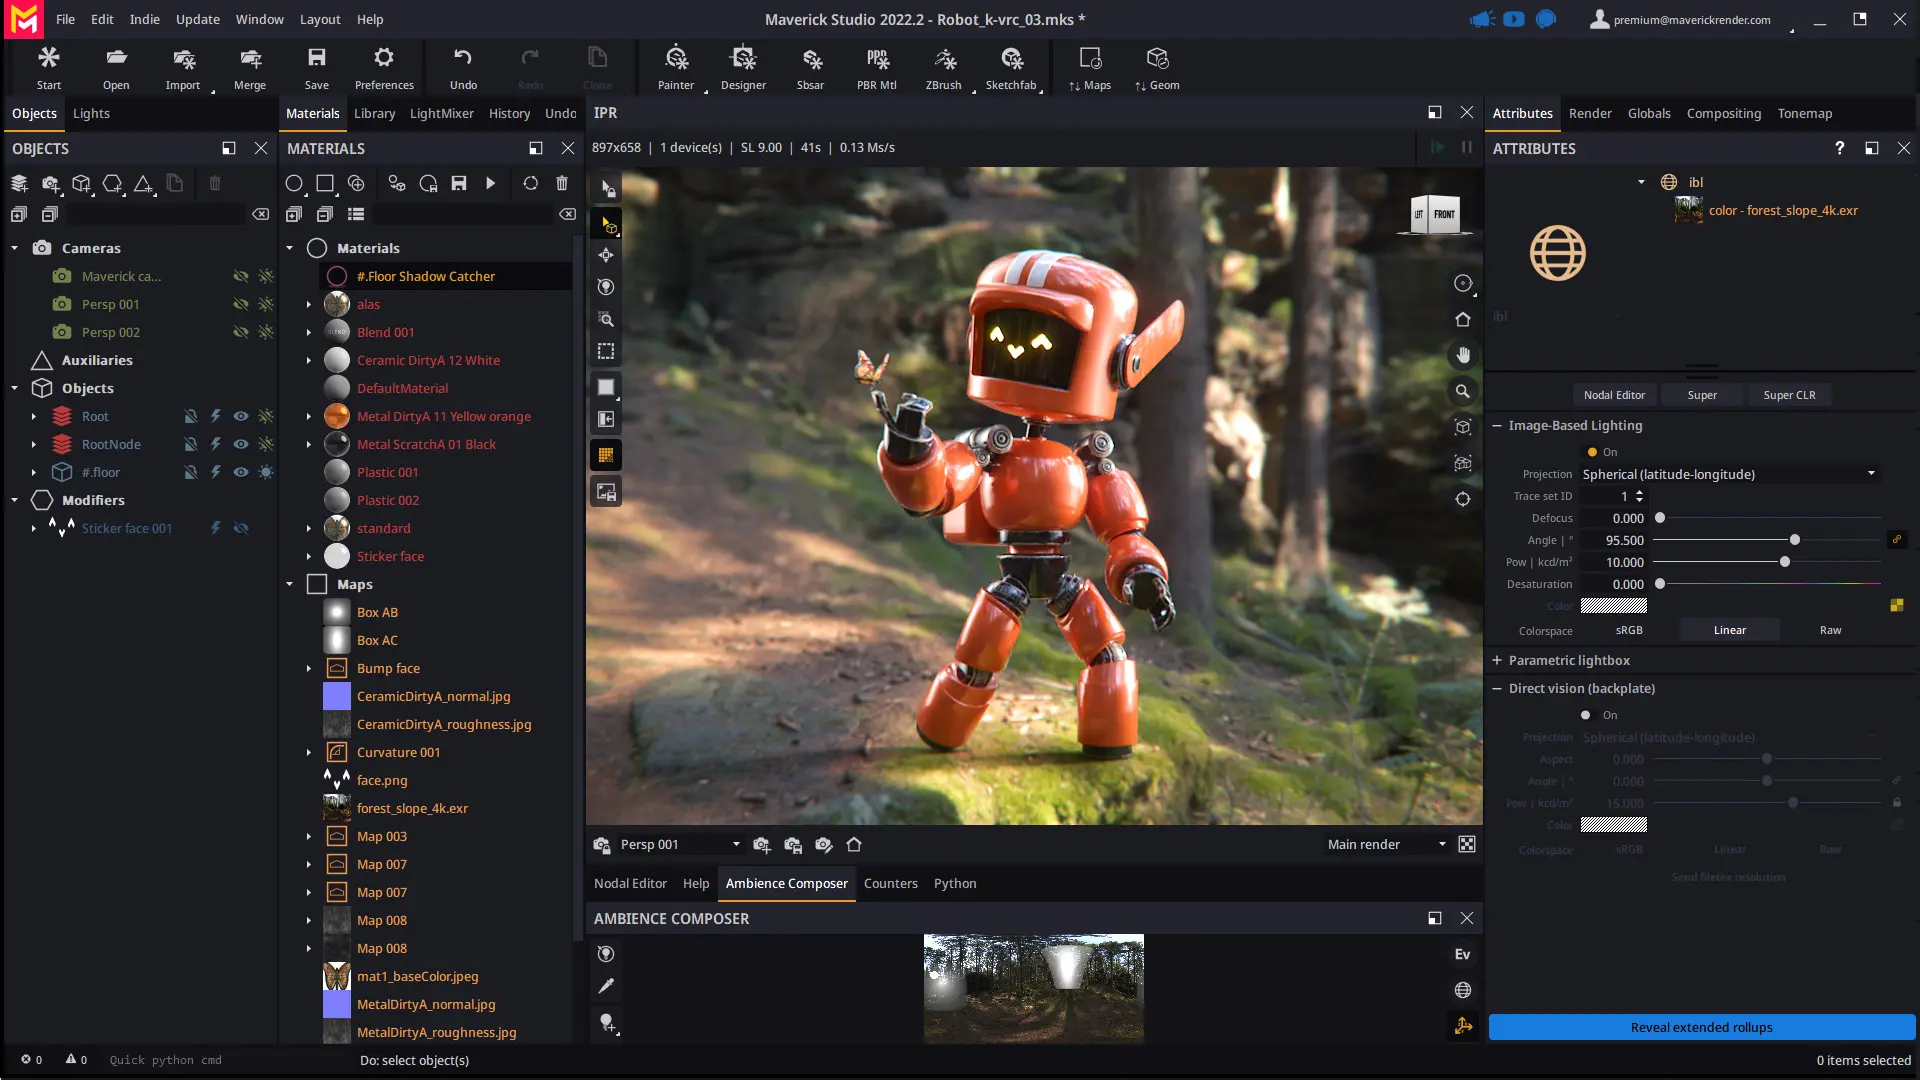Toggle Direct vision backplate On switch
Image resolution: width=1920 pixels, height=1080 pixels.
[1586, 715]
